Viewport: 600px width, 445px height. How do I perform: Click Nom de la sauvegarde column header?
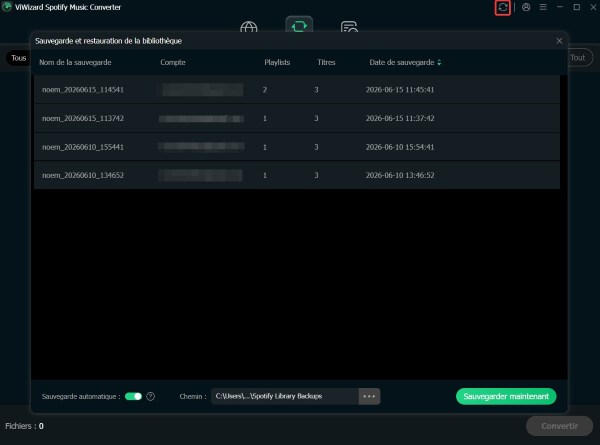(75, 62)
